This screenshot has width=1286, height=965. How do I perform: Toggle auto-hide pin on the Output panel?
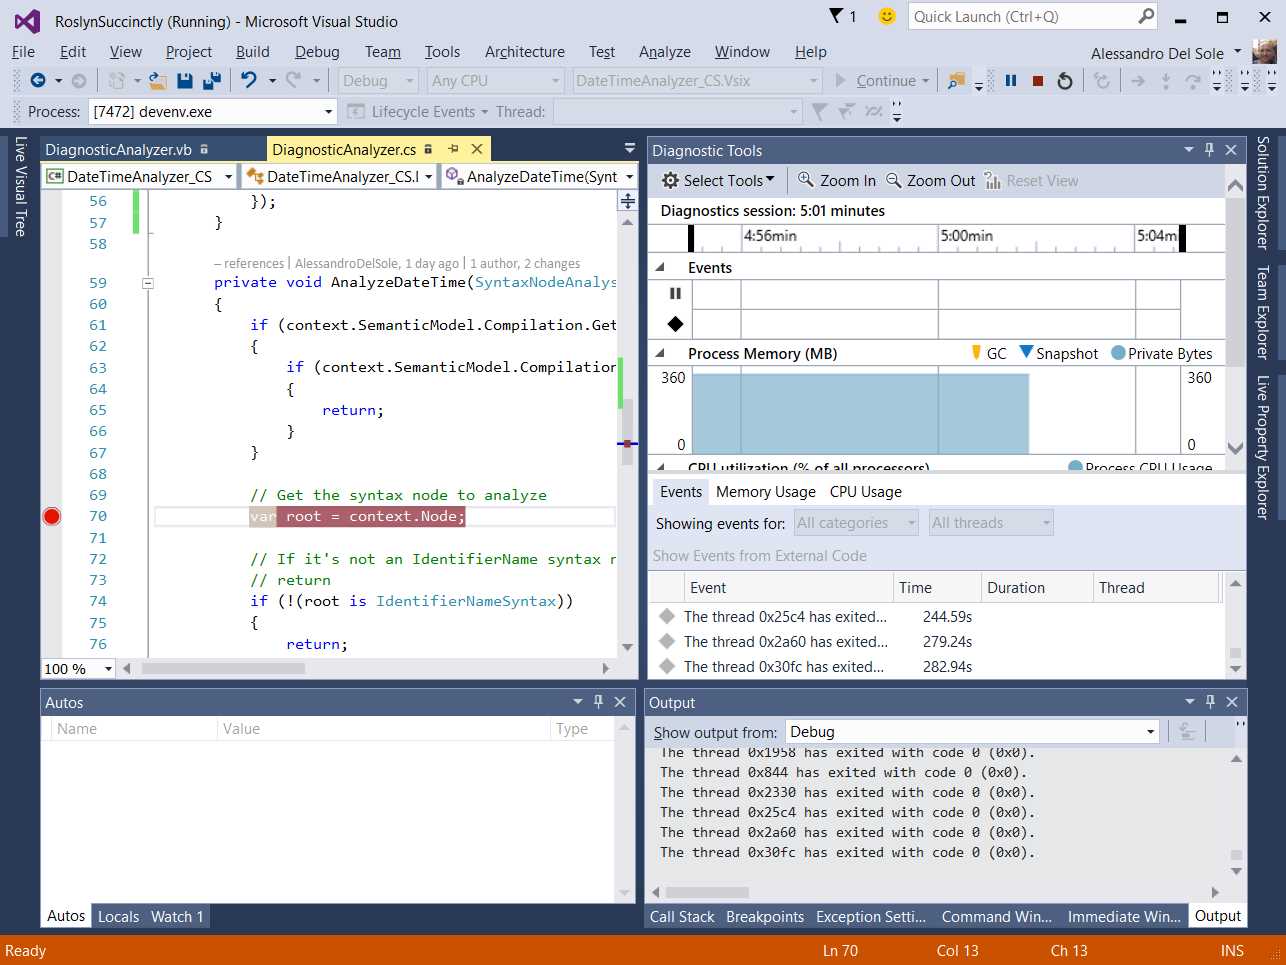click(1210, 702)
